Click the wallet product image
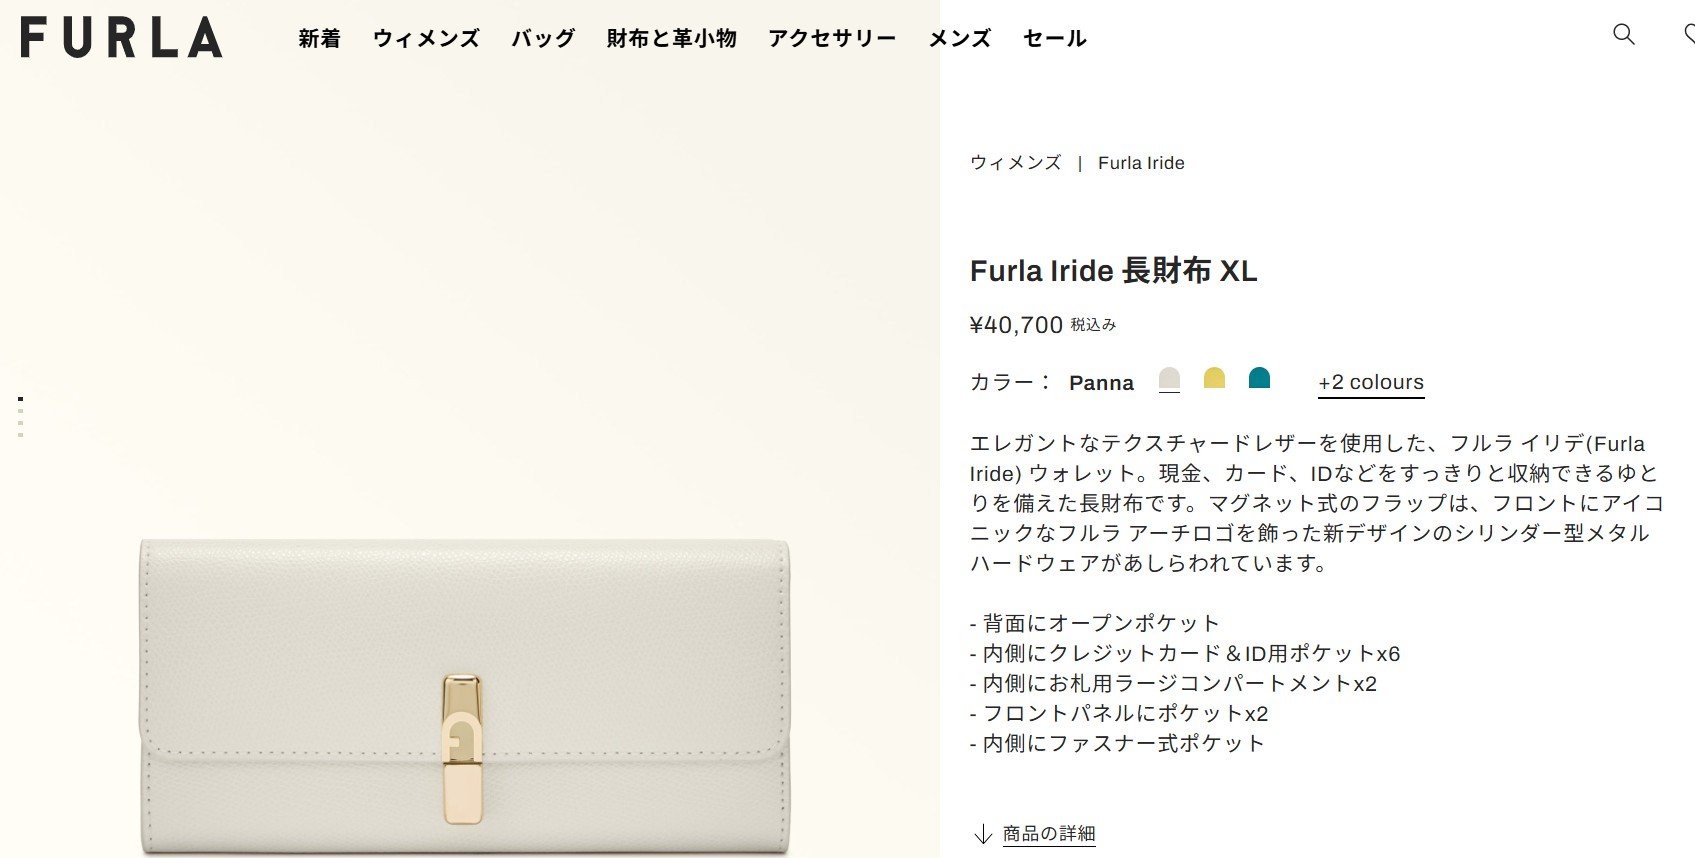Viewport: 1695px width, 858px height. click(x=464, y=695)
